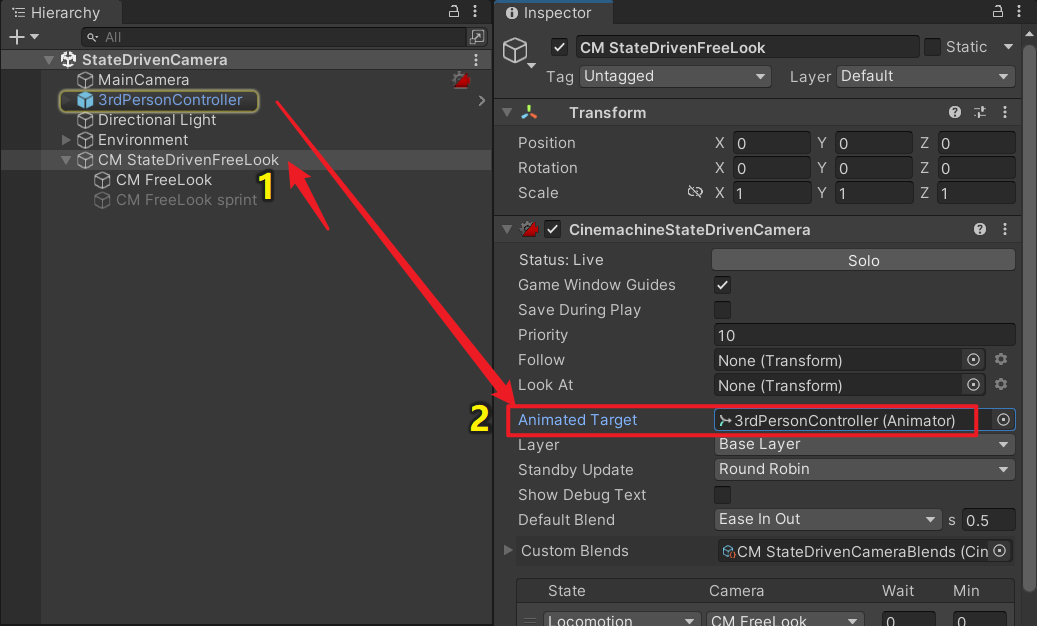
Task: Click the Follow field object picker circle
Action: 973,360
